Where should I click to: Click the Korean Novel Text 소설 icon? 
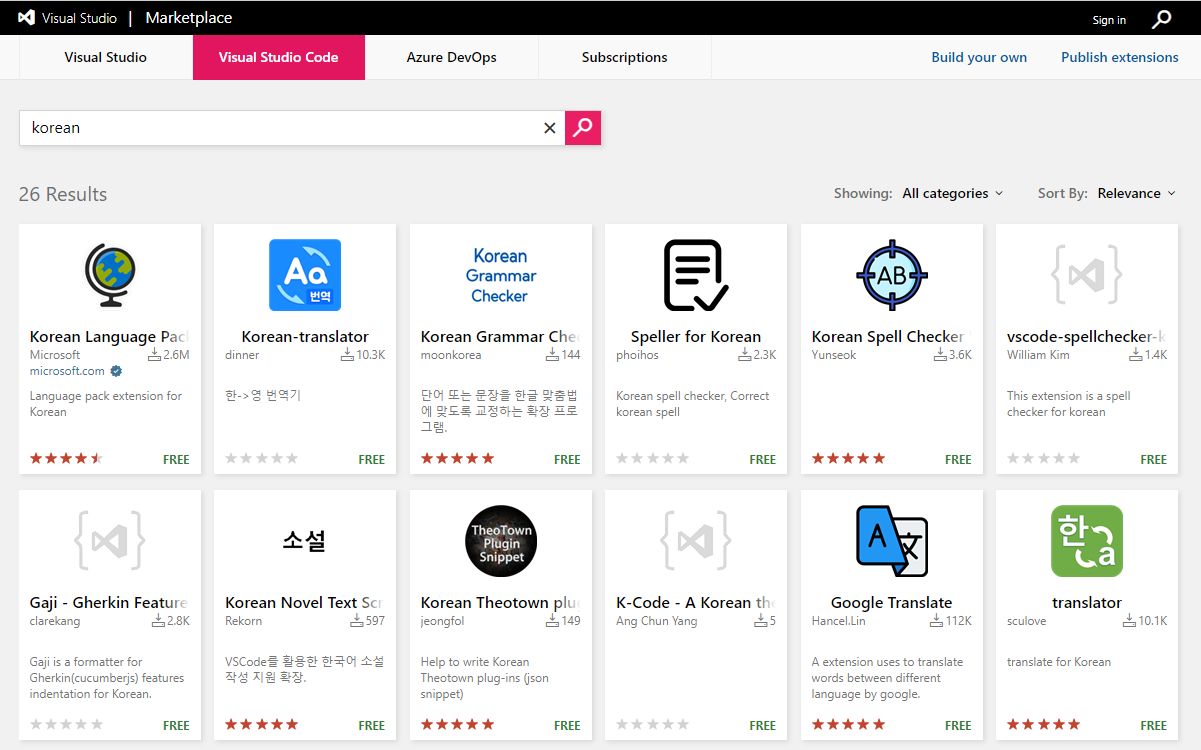click(x=305, y=541)
